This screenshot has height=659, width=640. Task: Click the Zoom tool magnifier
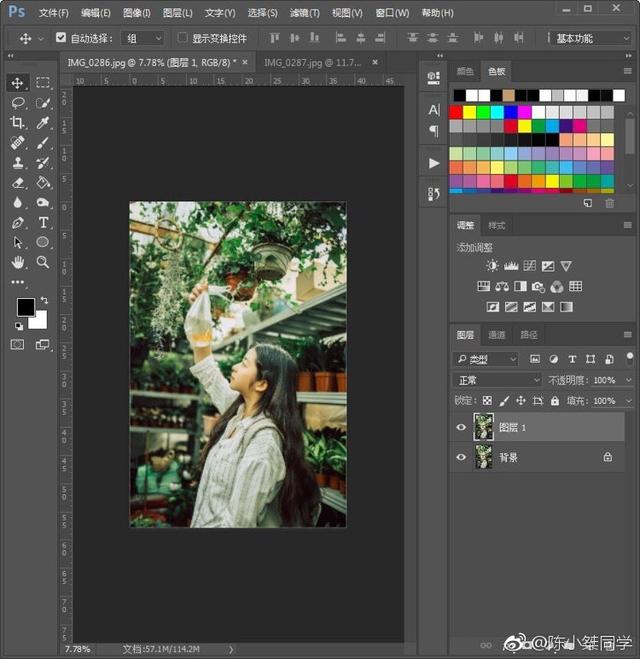click(x=43, y=262)
